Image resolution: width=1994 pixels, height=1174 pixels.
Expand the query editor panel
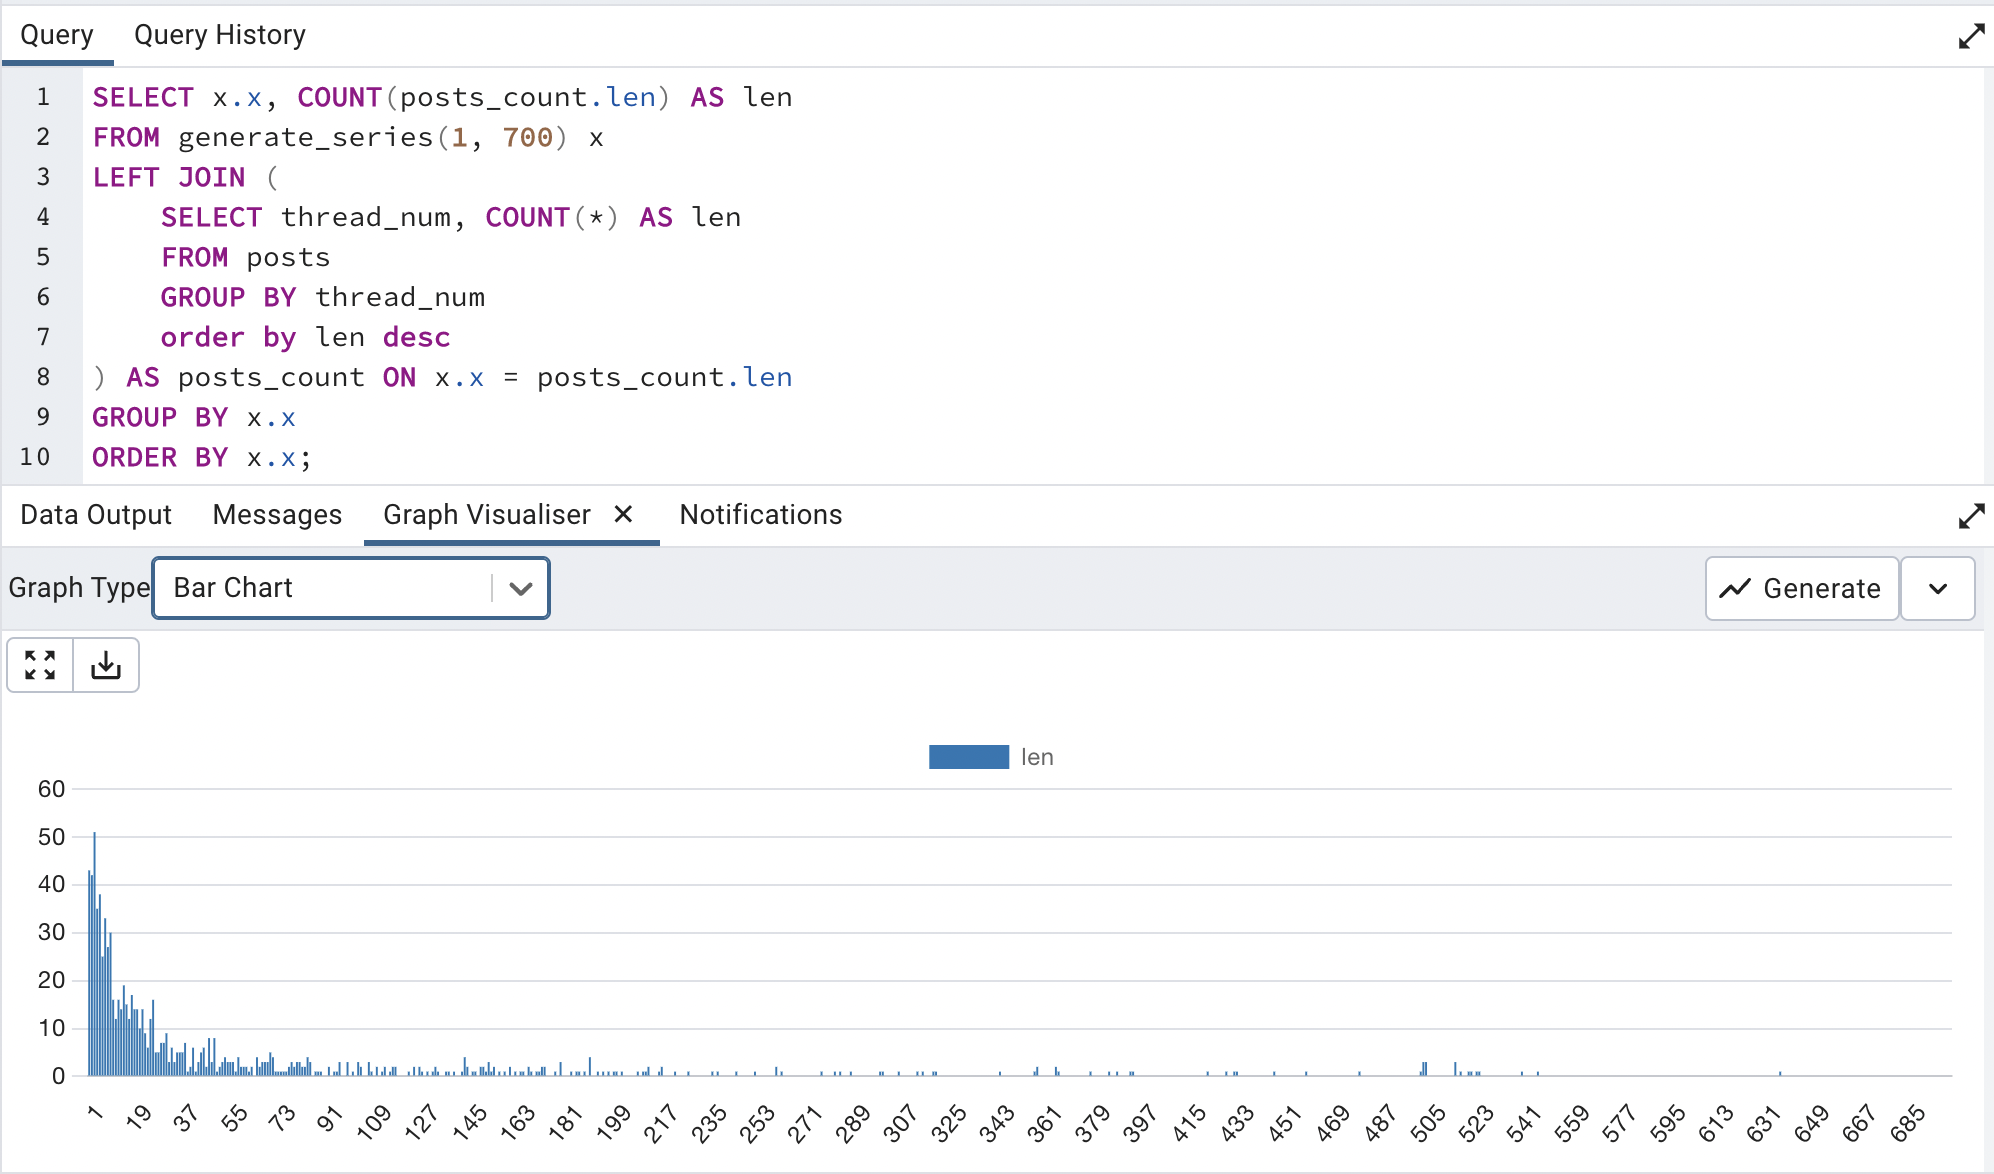point(1971,37)
